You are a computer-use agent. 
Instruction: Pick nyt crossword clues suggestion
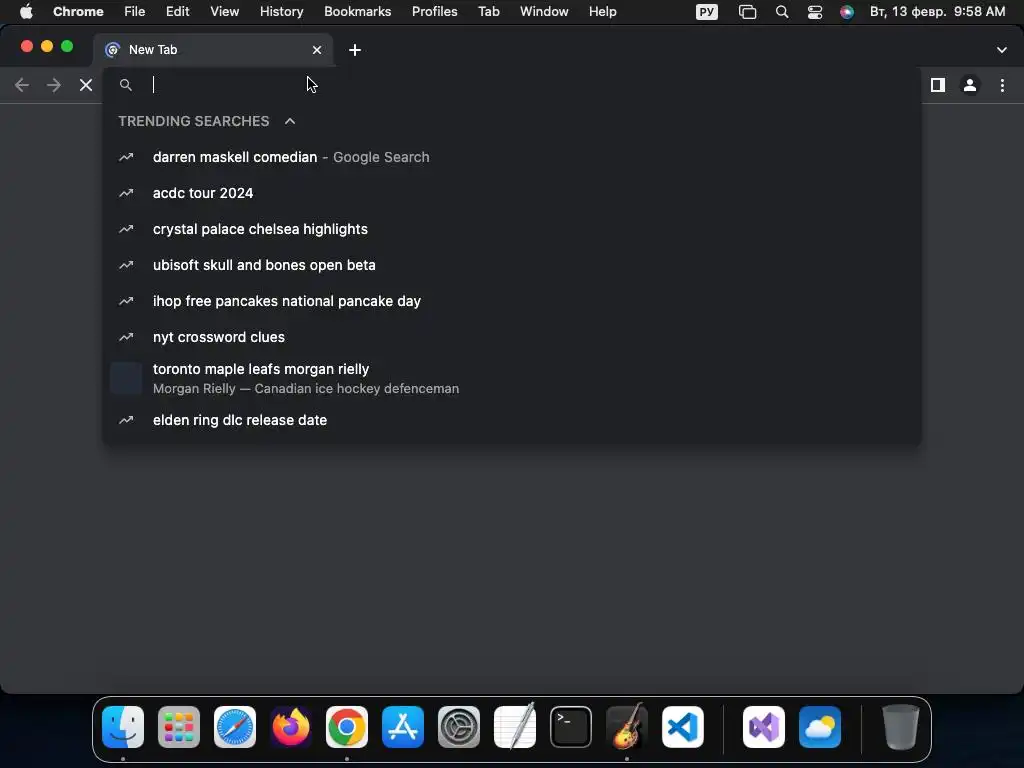pyautogui.click(x=513, y=337)
